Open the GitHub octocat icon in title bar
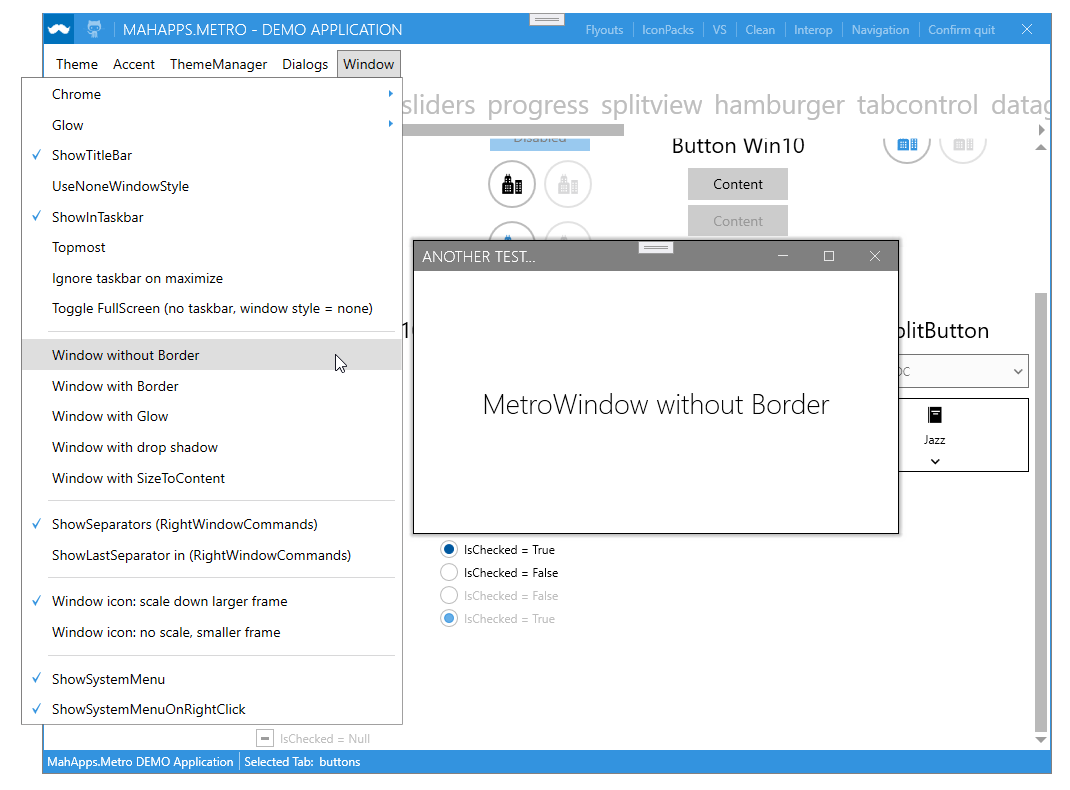 [x=94, y=29]
